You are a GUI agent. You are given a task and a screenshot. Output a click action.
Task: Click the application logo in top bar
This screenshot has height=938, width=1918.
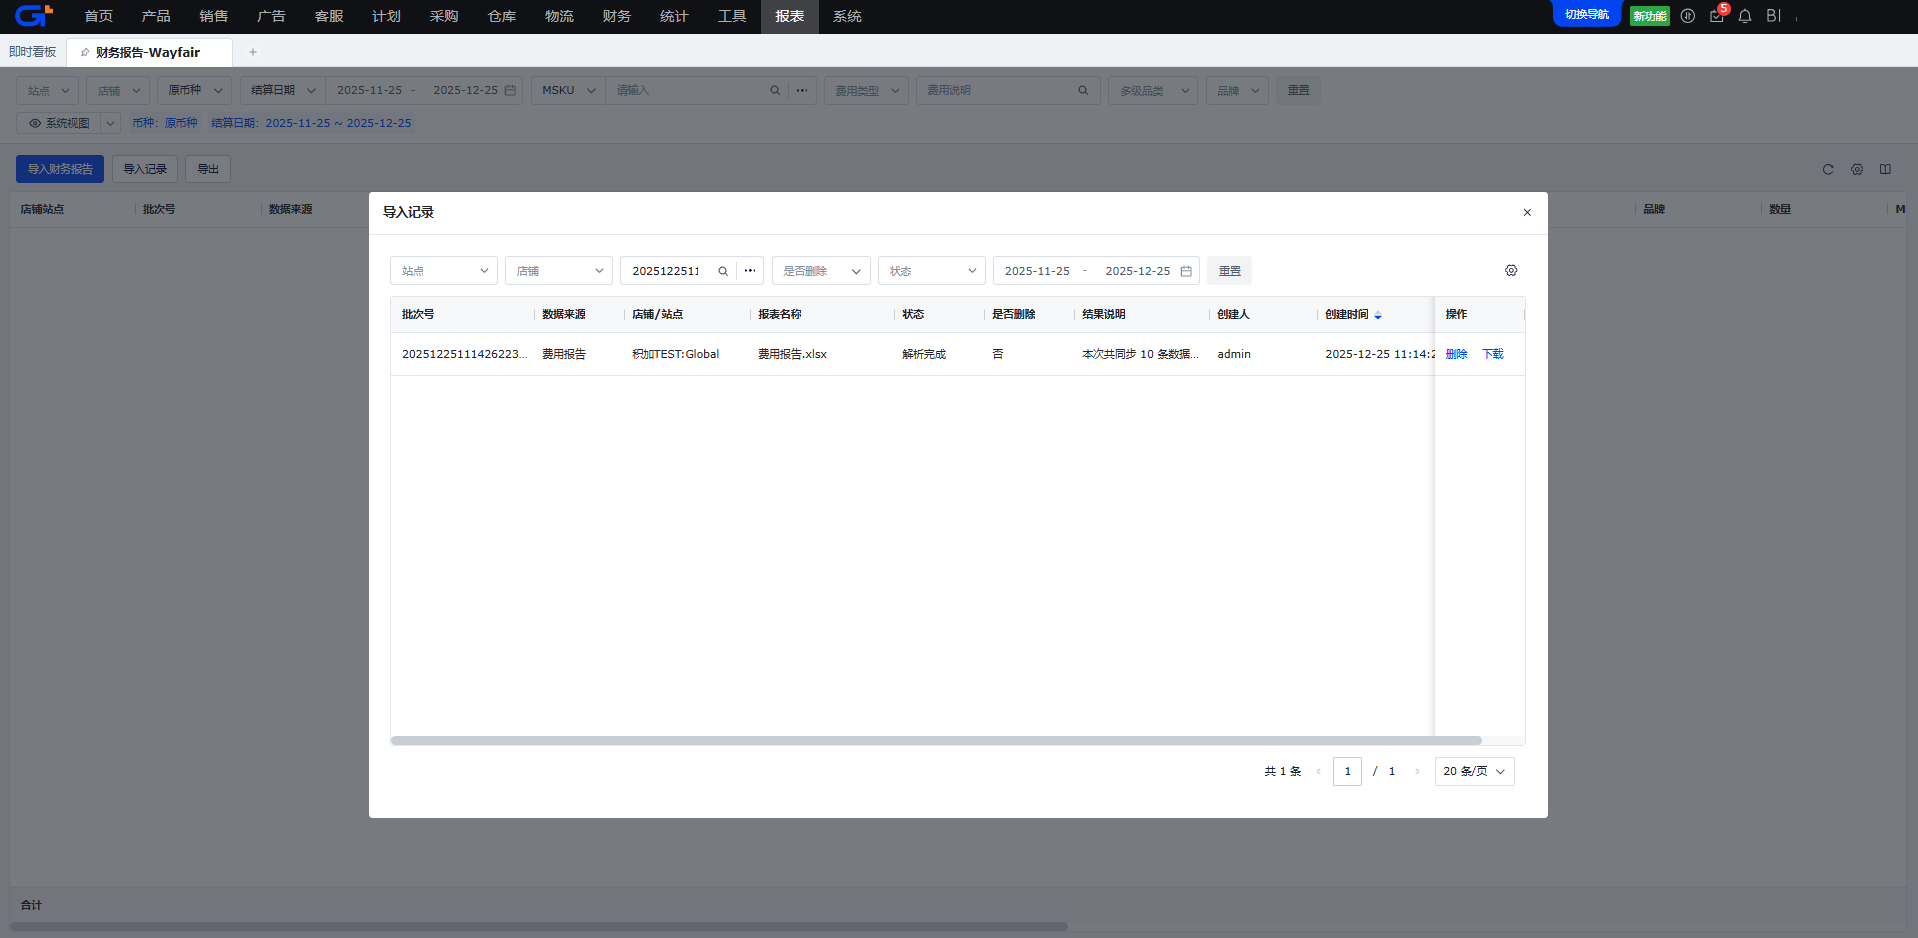click(x=33, y=16)
